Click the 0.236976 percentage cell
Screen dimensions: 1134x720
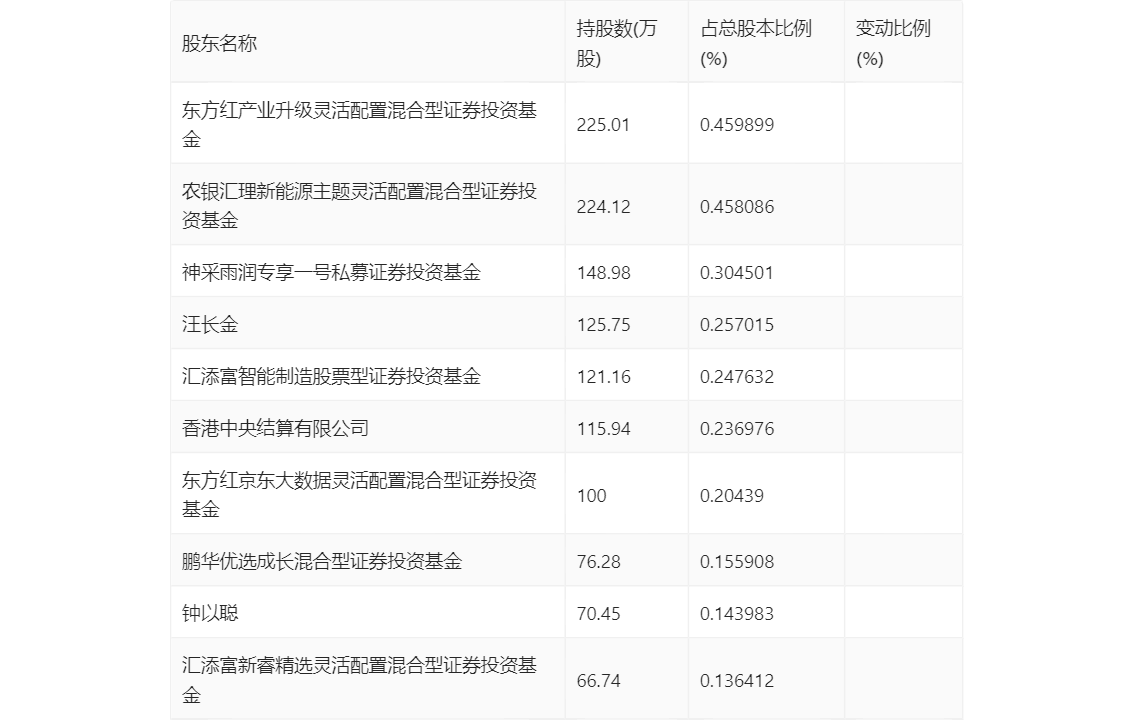tap(737, 429)
